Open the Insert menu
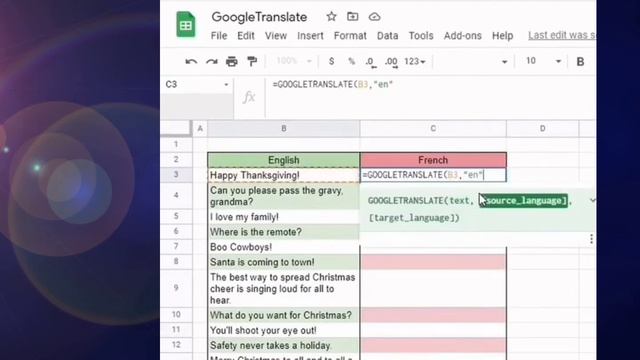640x360 pixels. tap(310, 36)
